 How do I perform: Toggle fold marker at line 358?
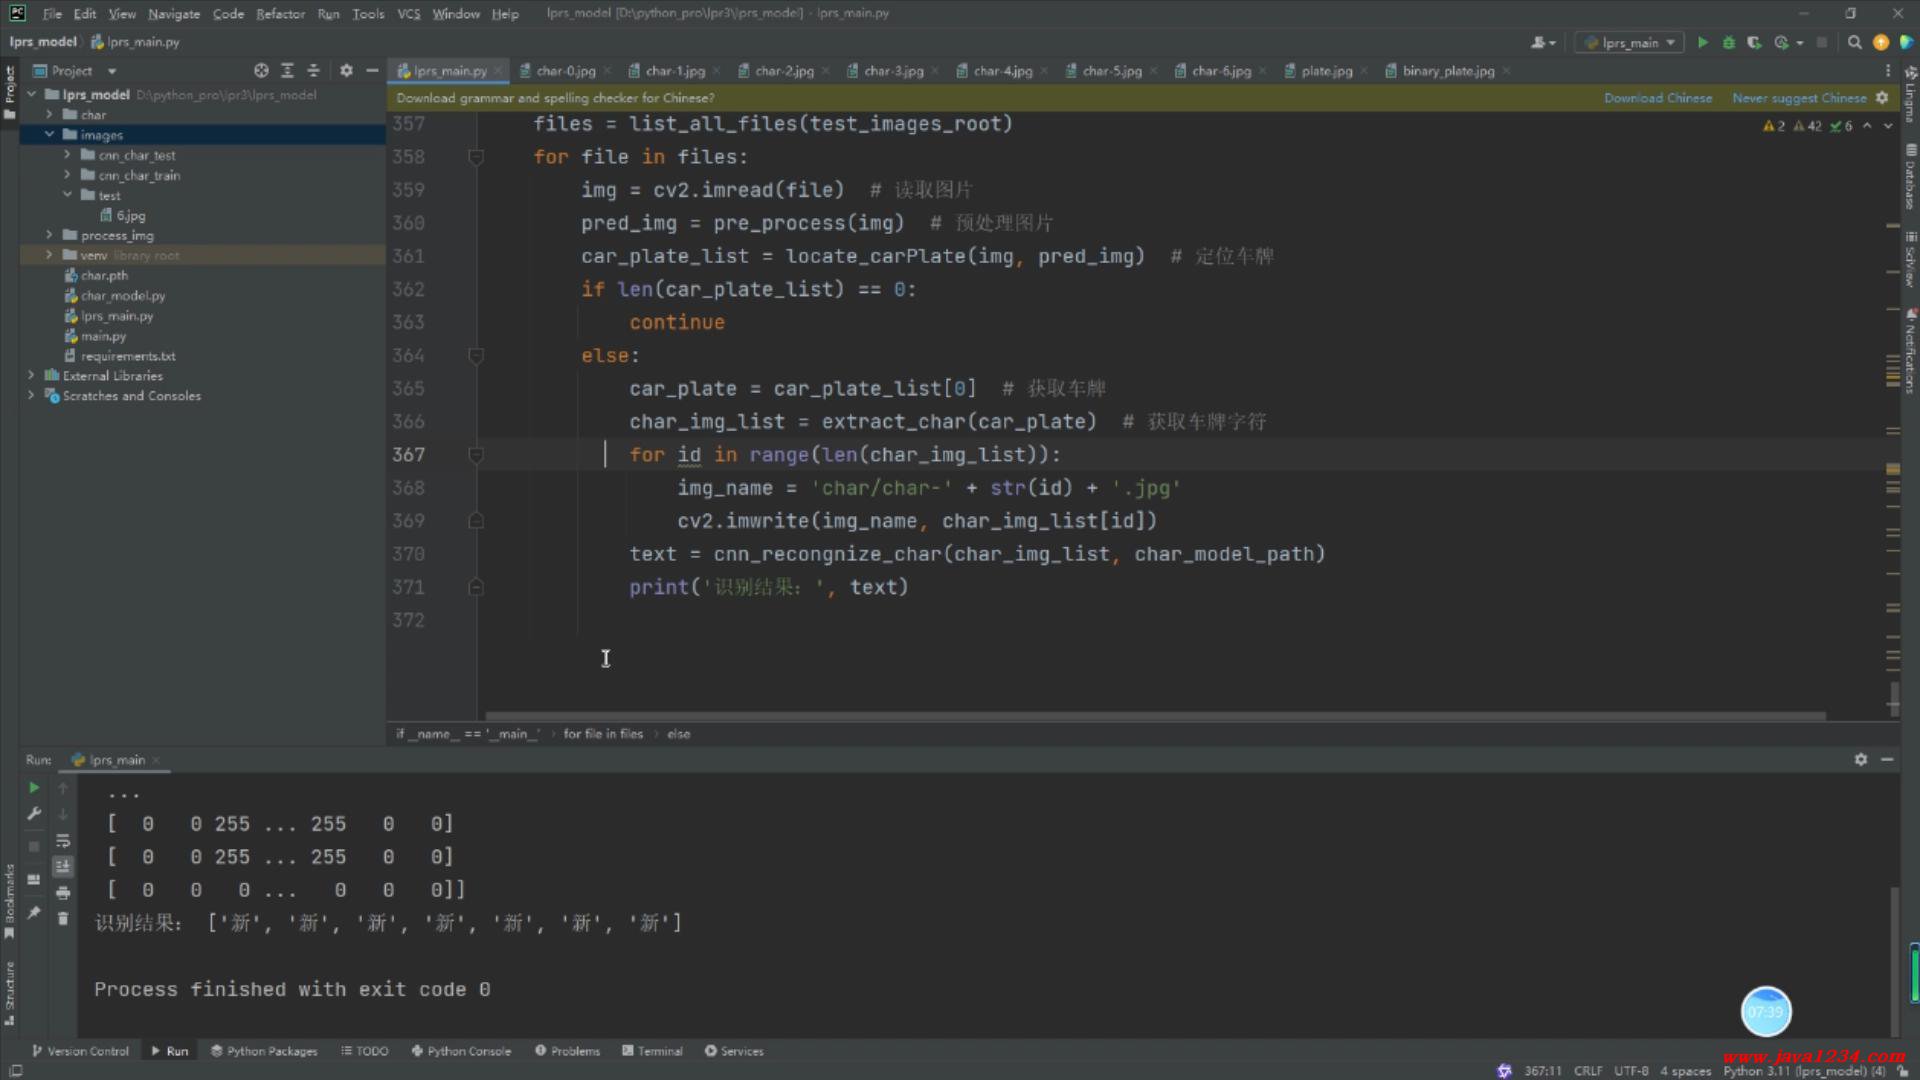[x=476, y=157]
